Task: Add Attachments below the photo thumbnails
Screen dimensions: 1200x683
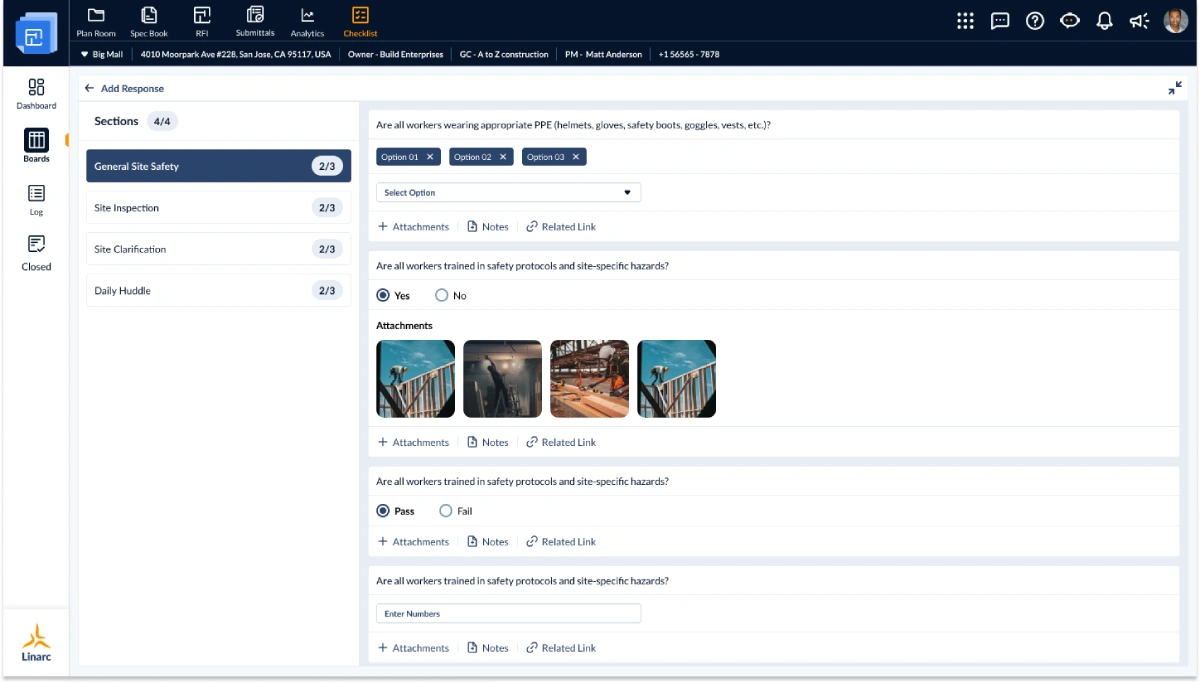Action: coord(413,442)
